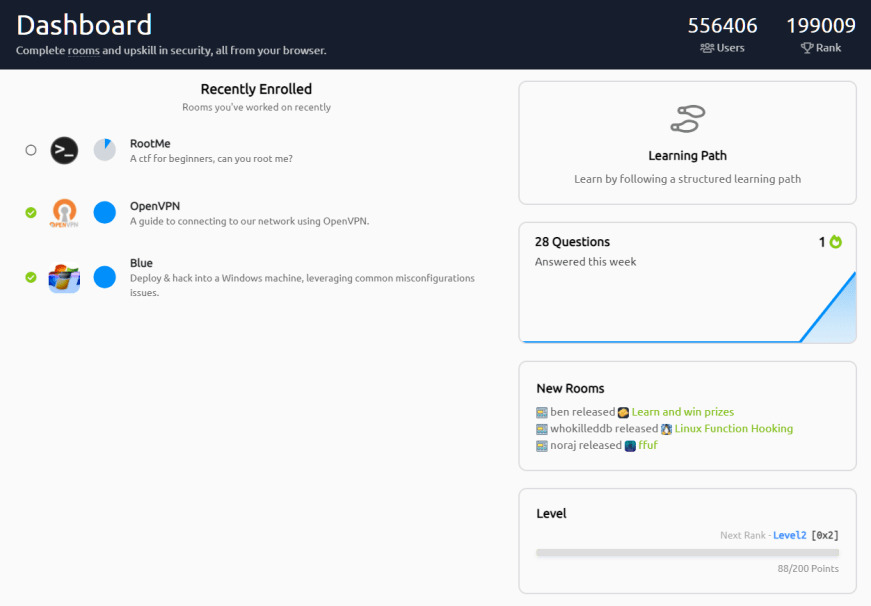Click the Learning Path footsteps icon
Viewport: 871px width, 606px height.
687,119
